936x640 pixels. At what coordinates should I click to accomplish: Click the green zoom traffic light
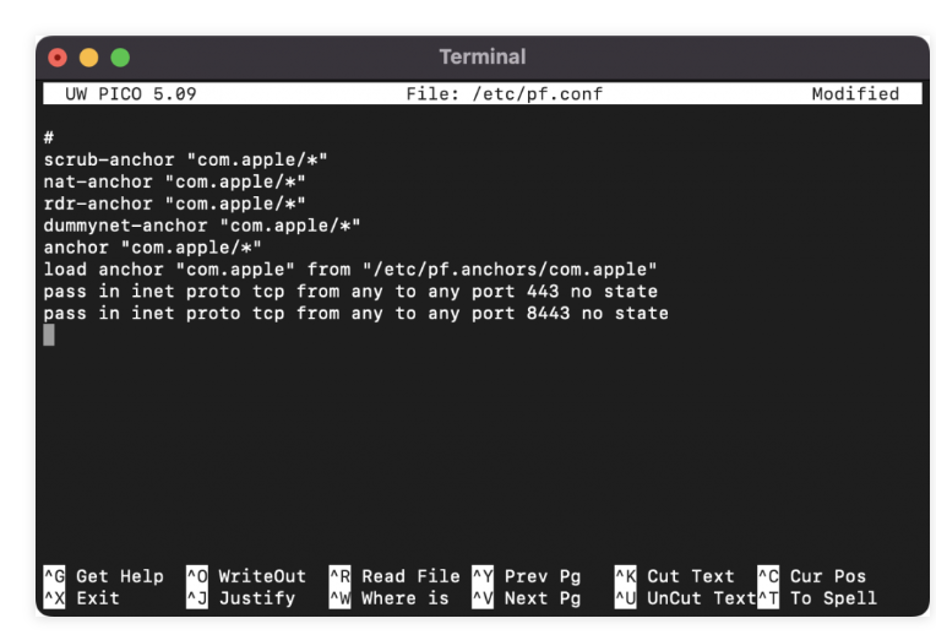(119, 57)
